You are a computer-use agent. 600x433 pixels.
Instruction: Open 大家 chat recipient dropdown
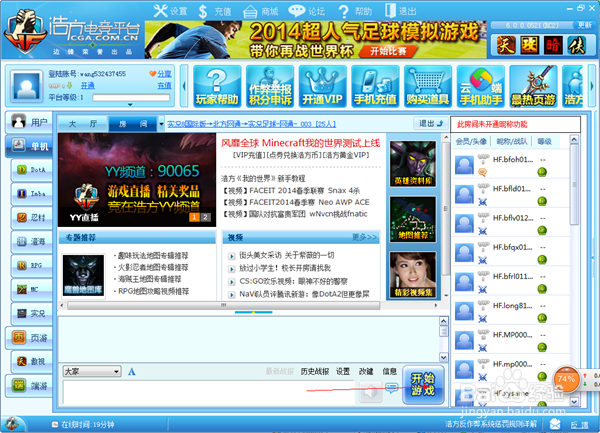[x=92, y=371]
